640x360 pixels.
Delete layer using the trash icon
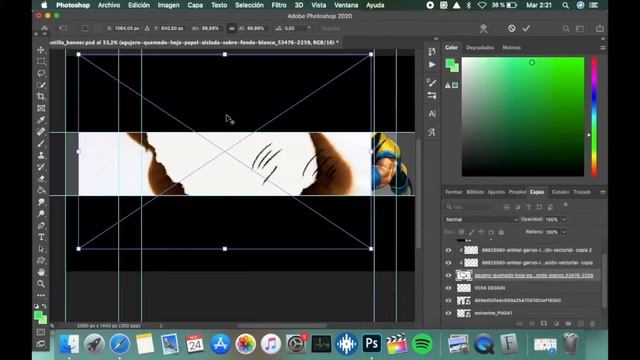click(592, 324)
